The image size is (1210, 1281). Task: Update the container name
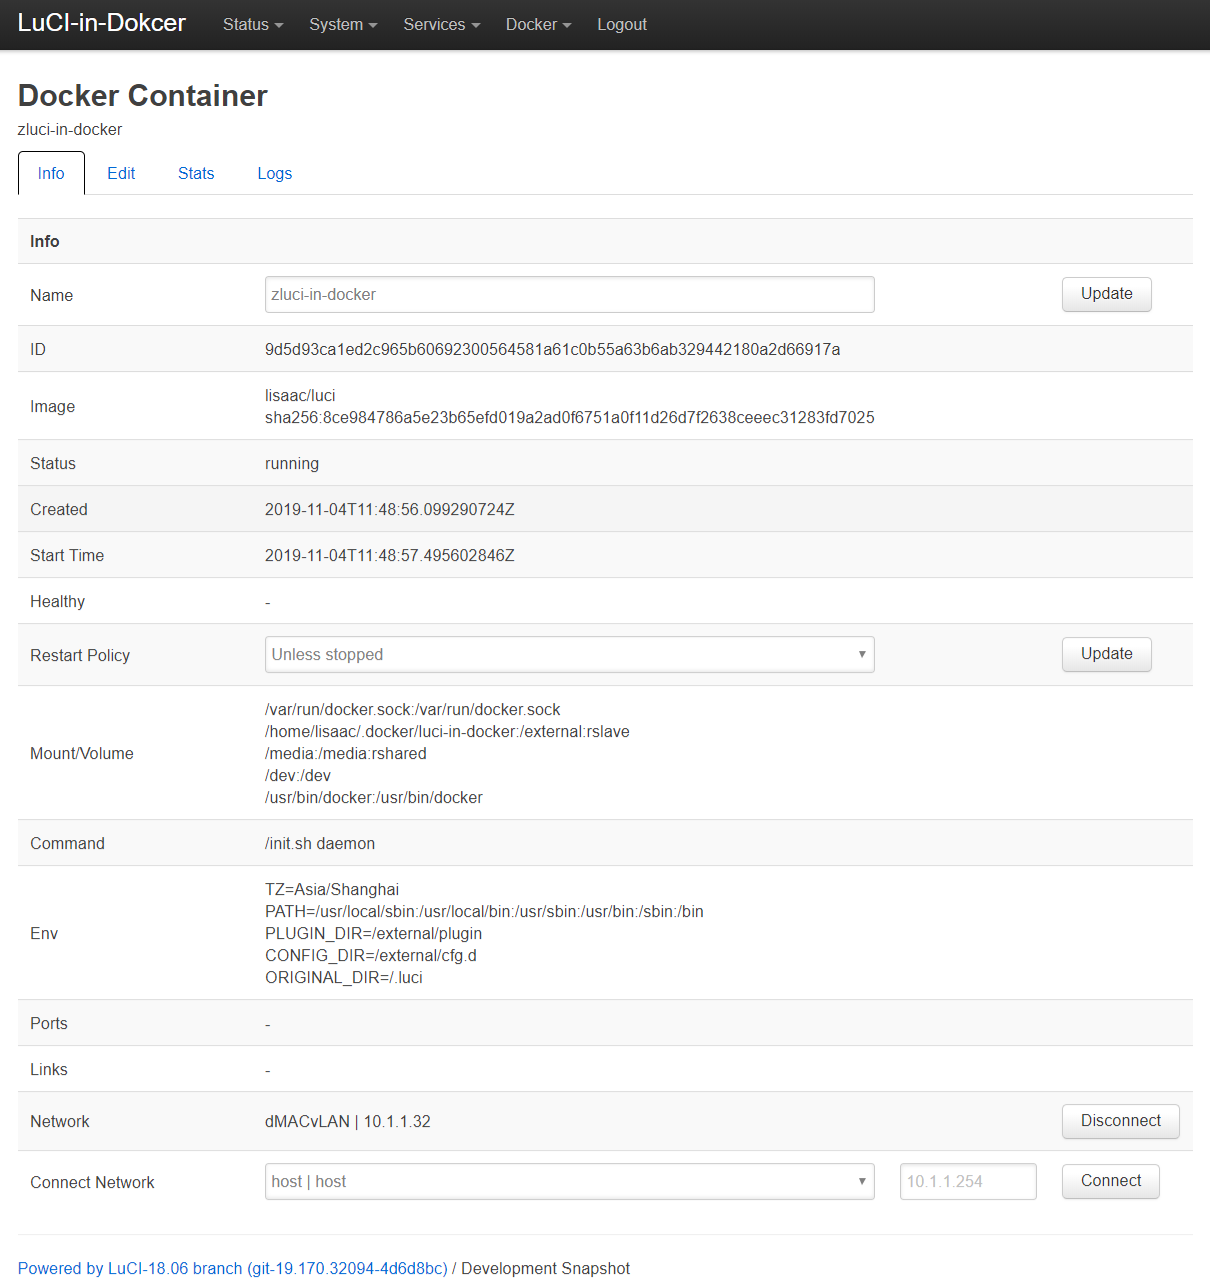[x=1106, y=294]
